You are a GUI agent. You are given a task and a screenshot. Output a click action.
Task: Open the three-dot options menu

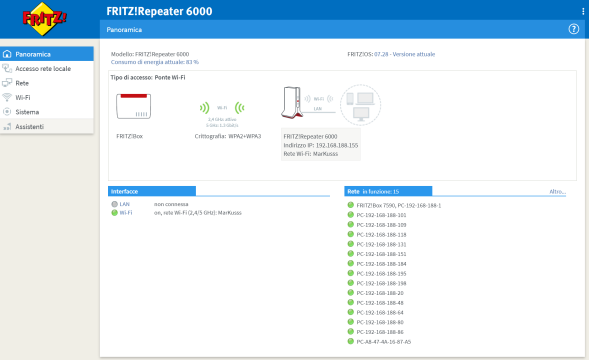tap(583, 12)
